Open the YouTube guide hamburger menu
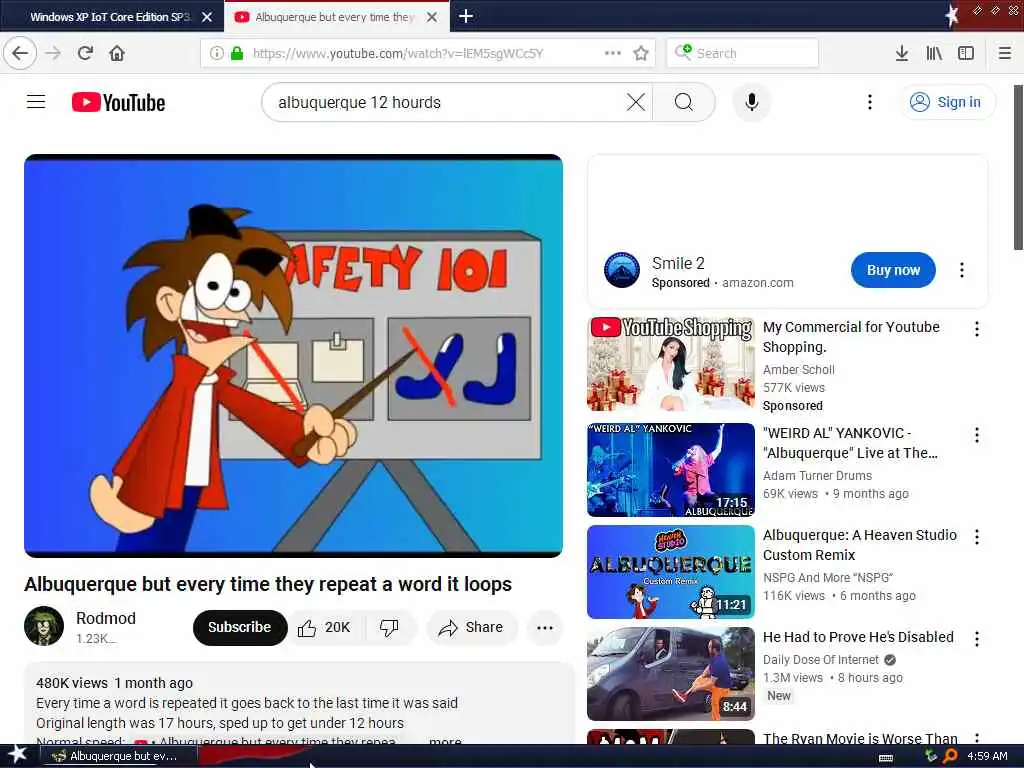The width and height of the screenshot is (1024, 768). coord(36,102)
